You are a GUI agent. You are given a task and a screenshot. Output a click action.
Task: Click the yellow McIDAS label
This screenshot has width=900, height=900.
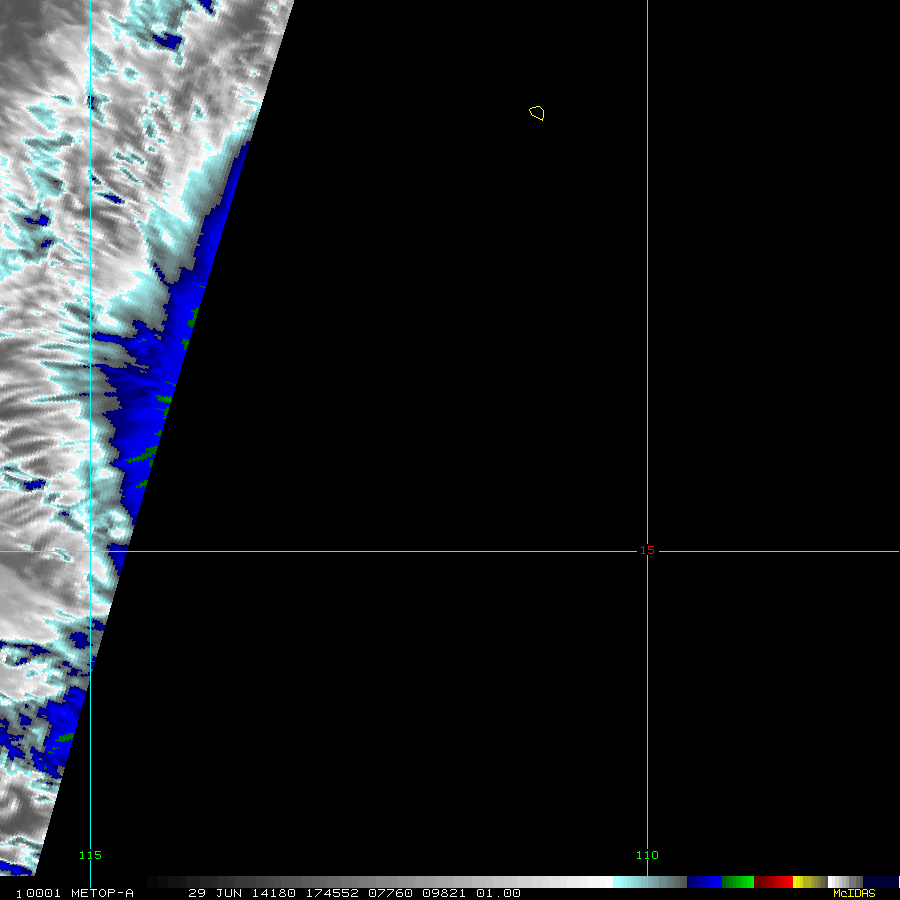tap(854, 893)
